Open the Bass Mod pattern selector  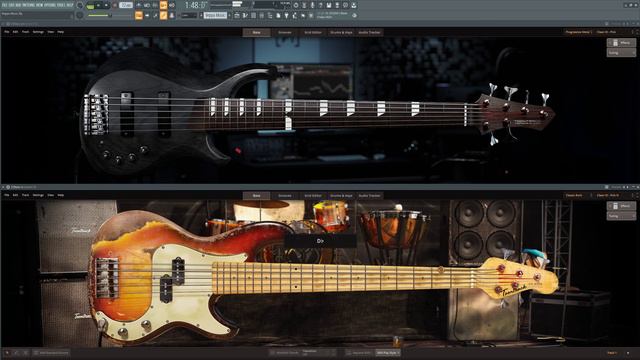tap(215, 16)
